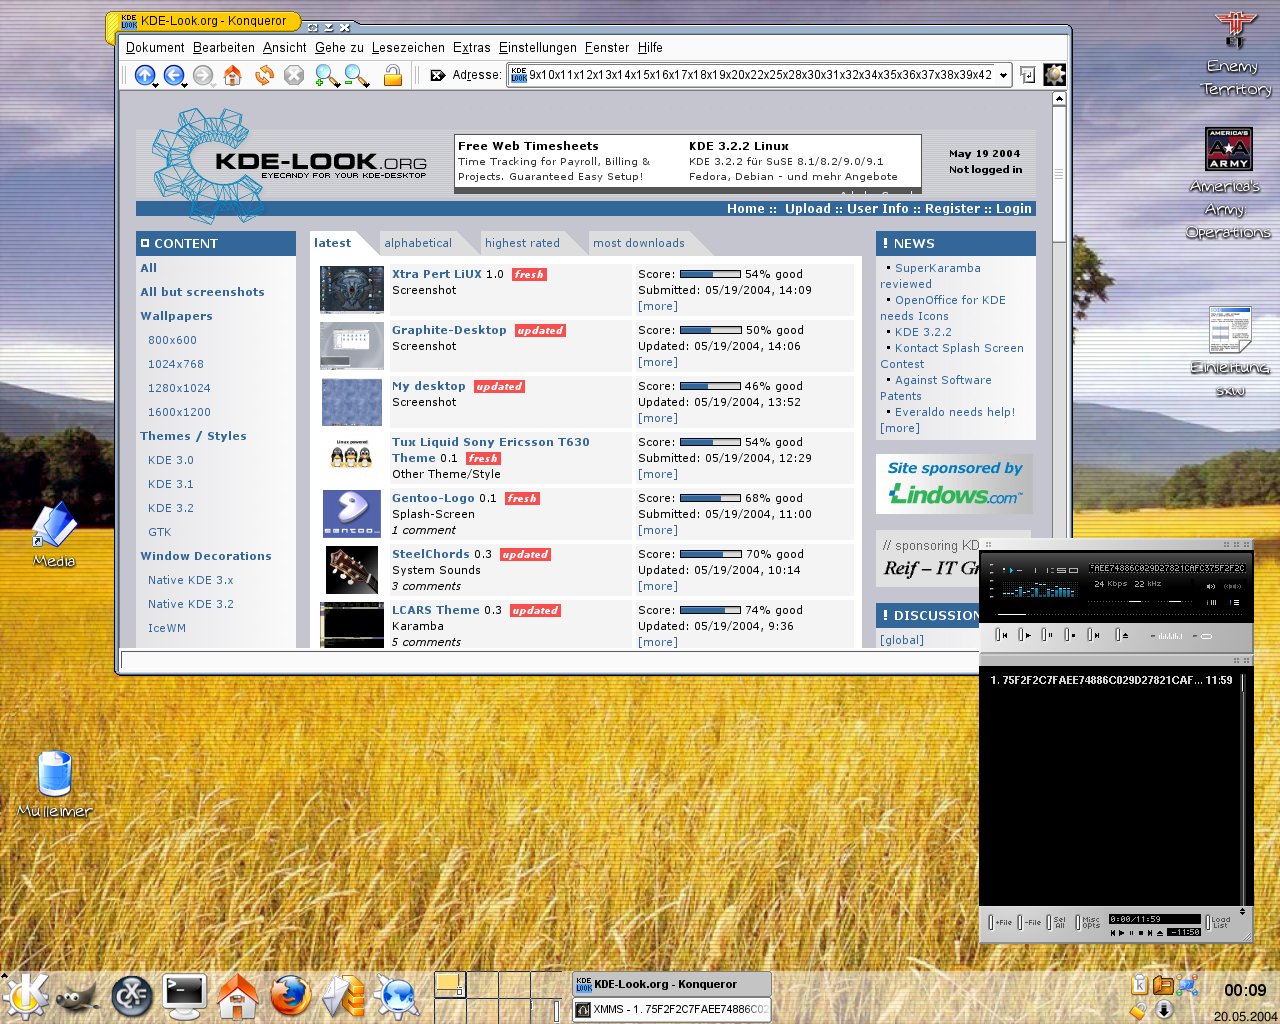This screenshot has height=1024, width=1280.
Task: Click the XMMS song position seek bar
Action: [x=1118, y=614]
